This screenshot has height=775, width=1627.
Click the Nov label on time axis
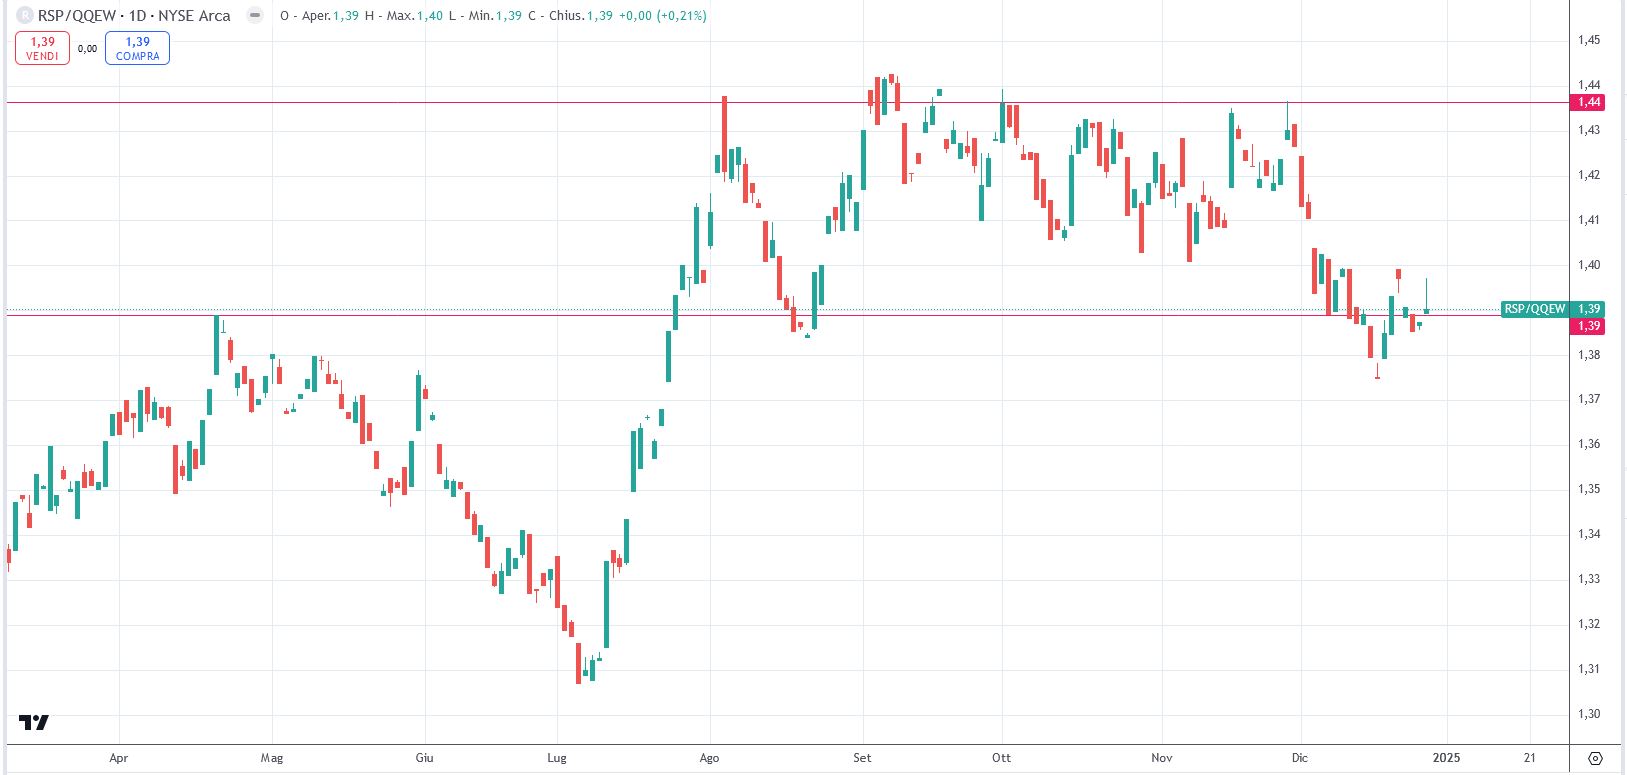[x=1161, y=758]
